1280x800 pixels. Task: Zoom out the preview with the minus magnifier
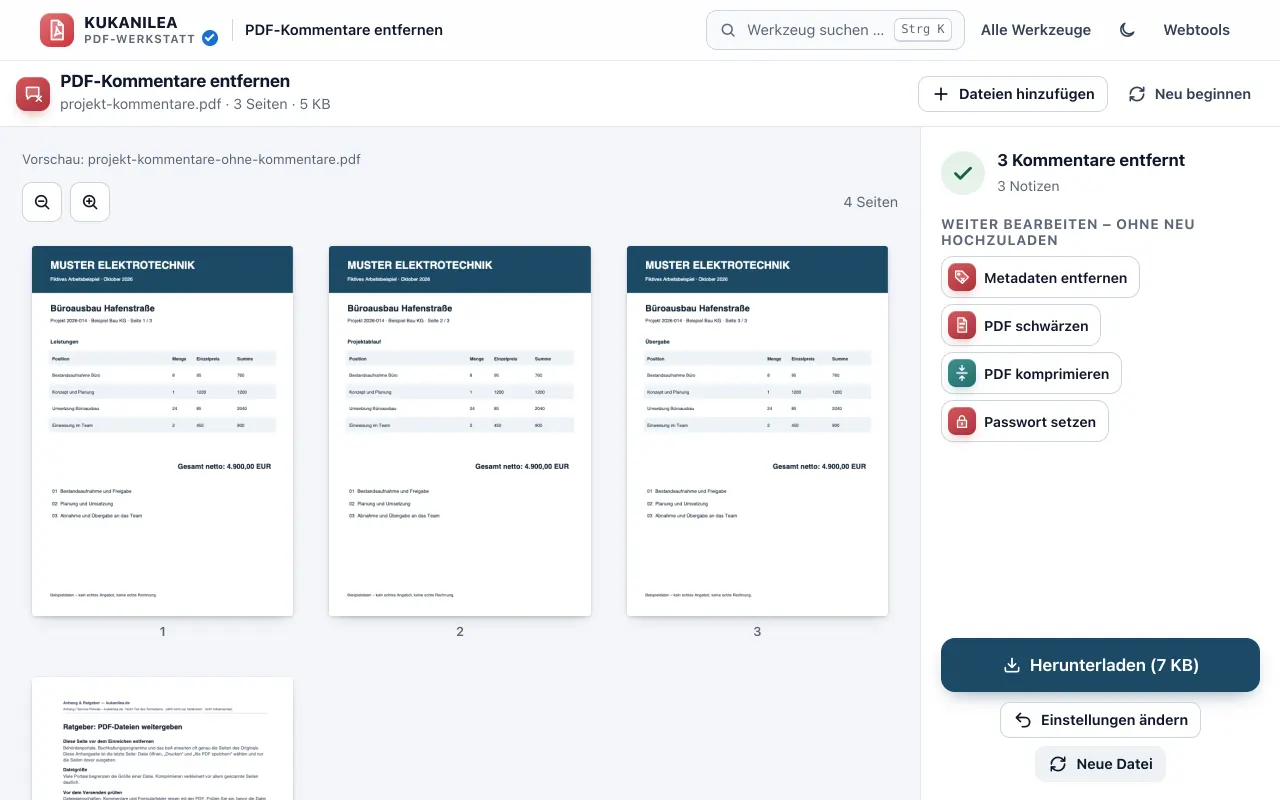tap(42, 202)
